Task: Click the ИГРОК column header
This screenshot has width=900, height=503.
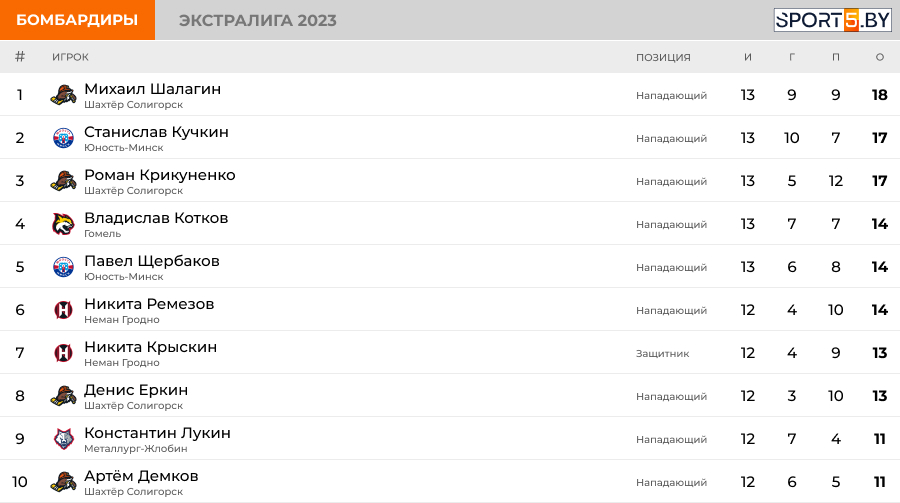Action: (70, 57)
